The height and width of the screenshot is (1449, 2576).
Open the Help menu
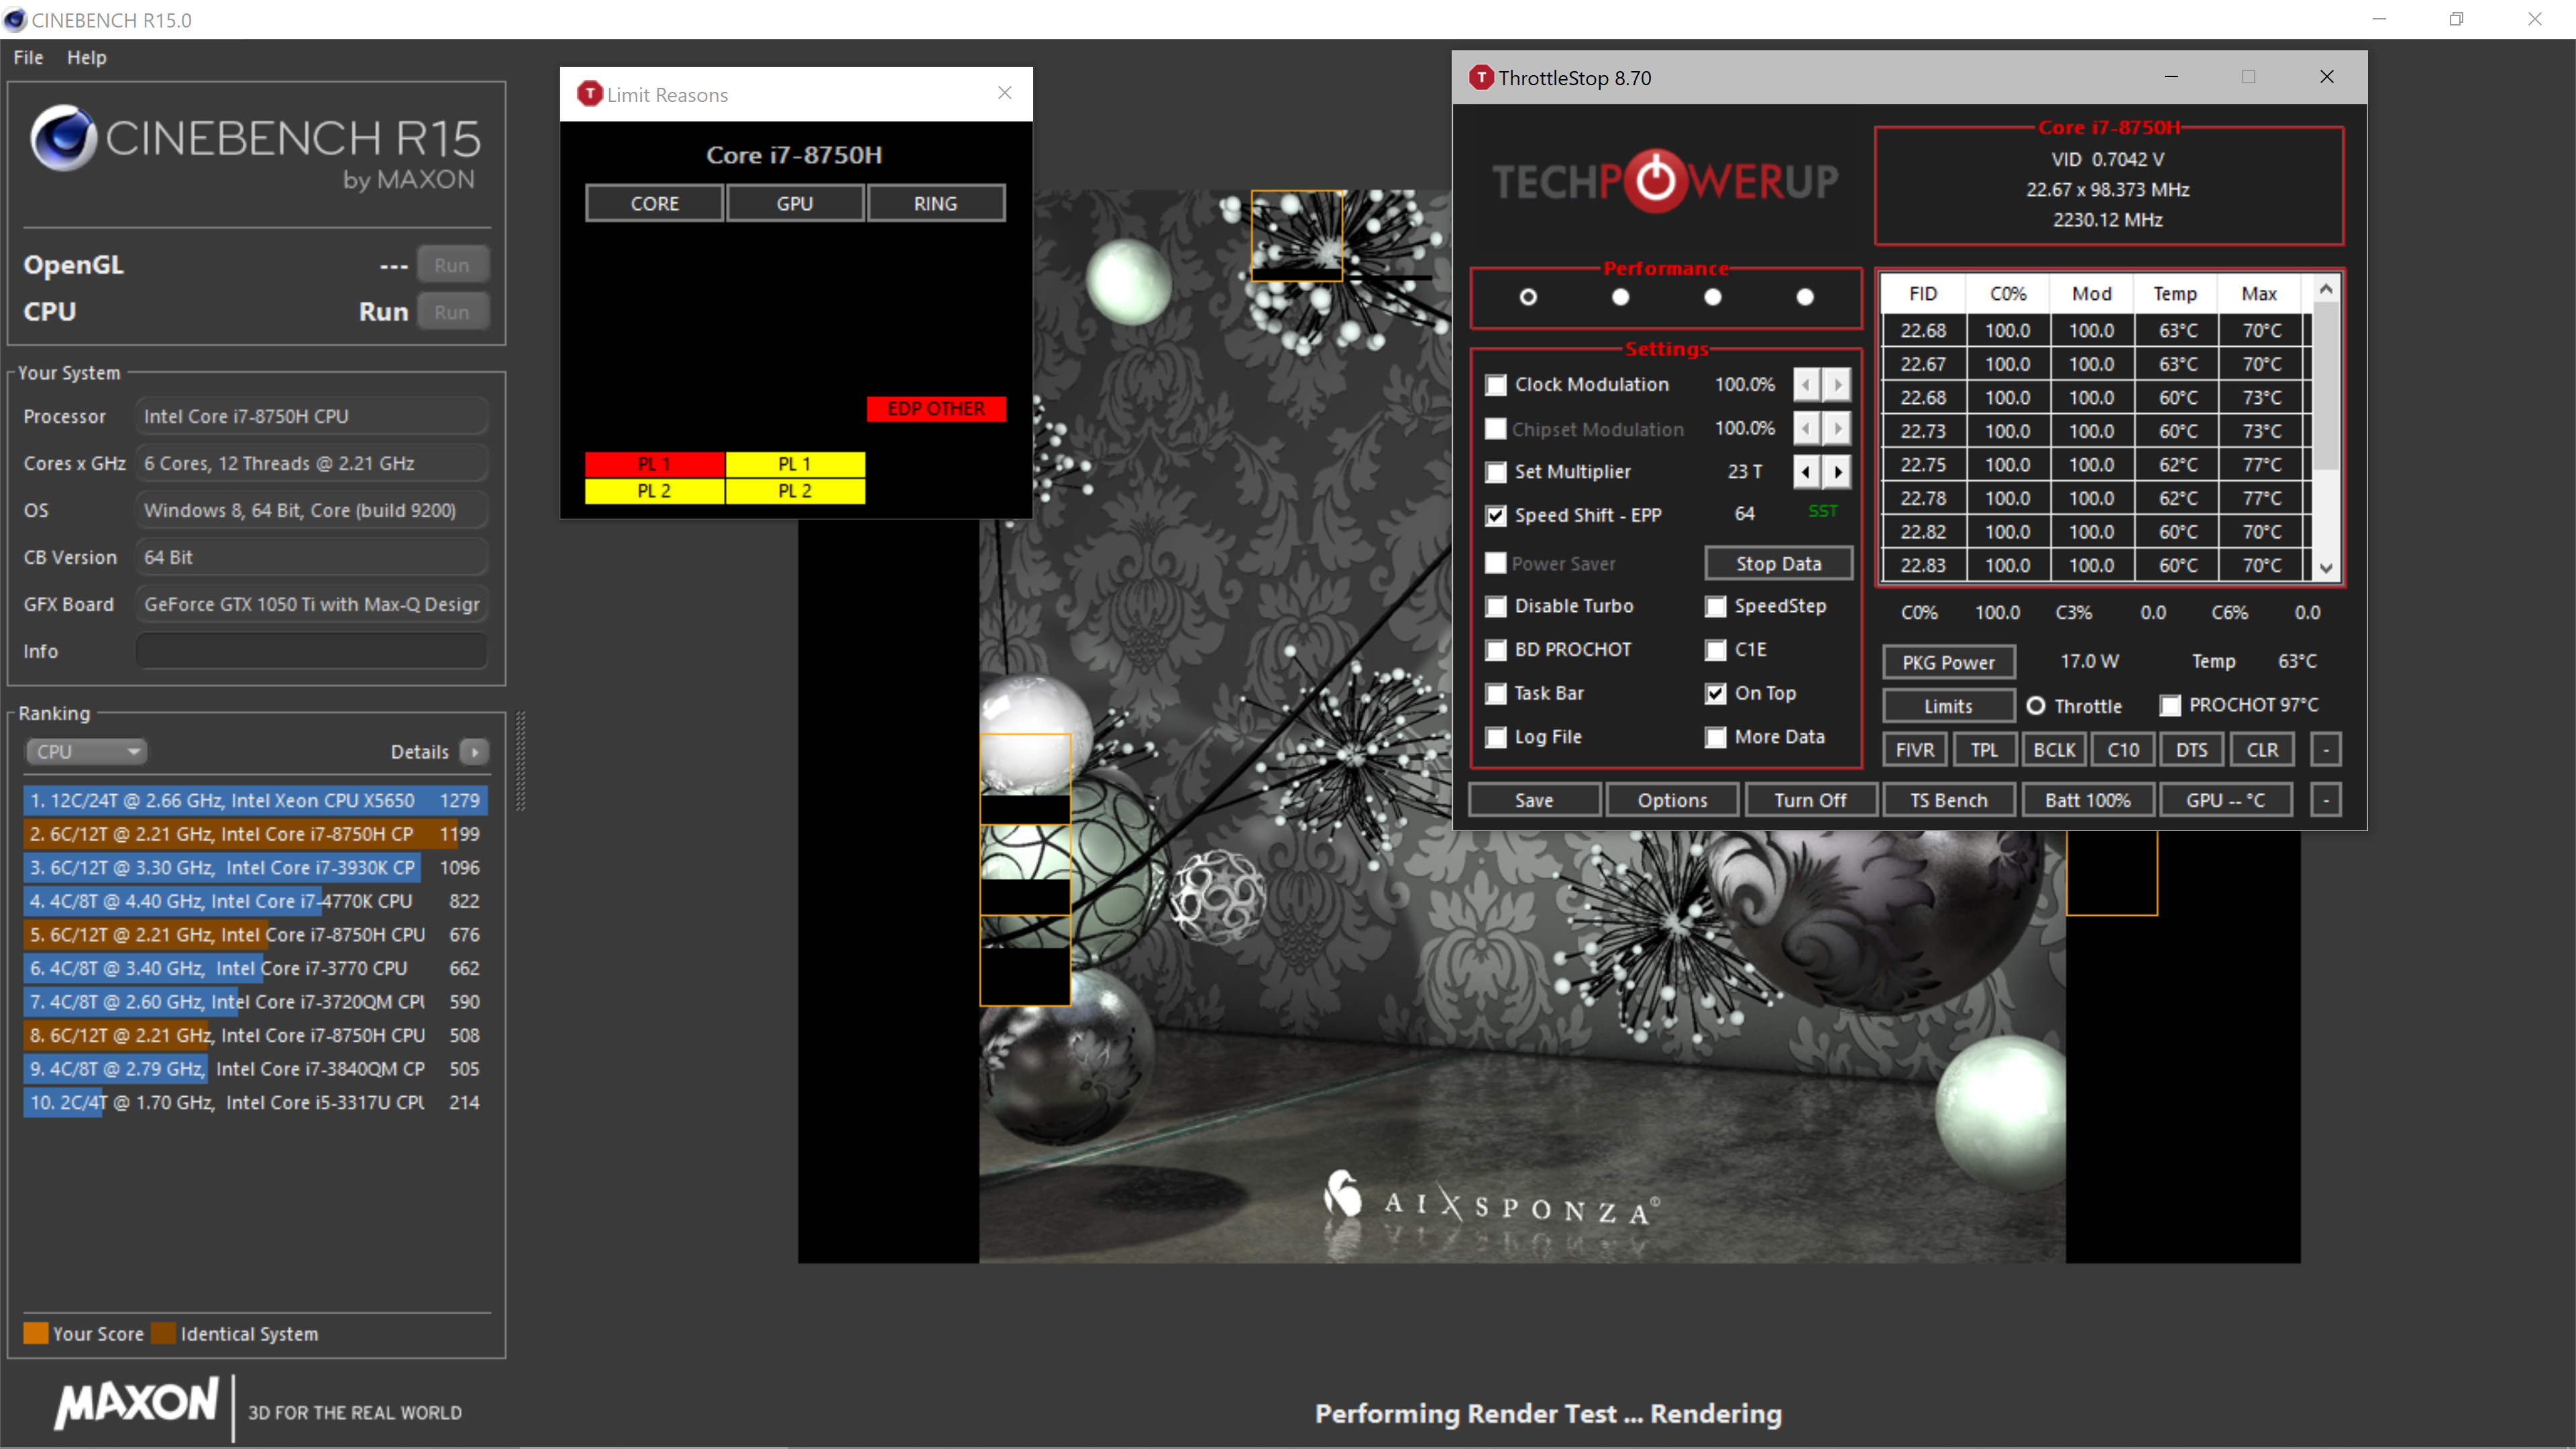(x=86, y=57)
